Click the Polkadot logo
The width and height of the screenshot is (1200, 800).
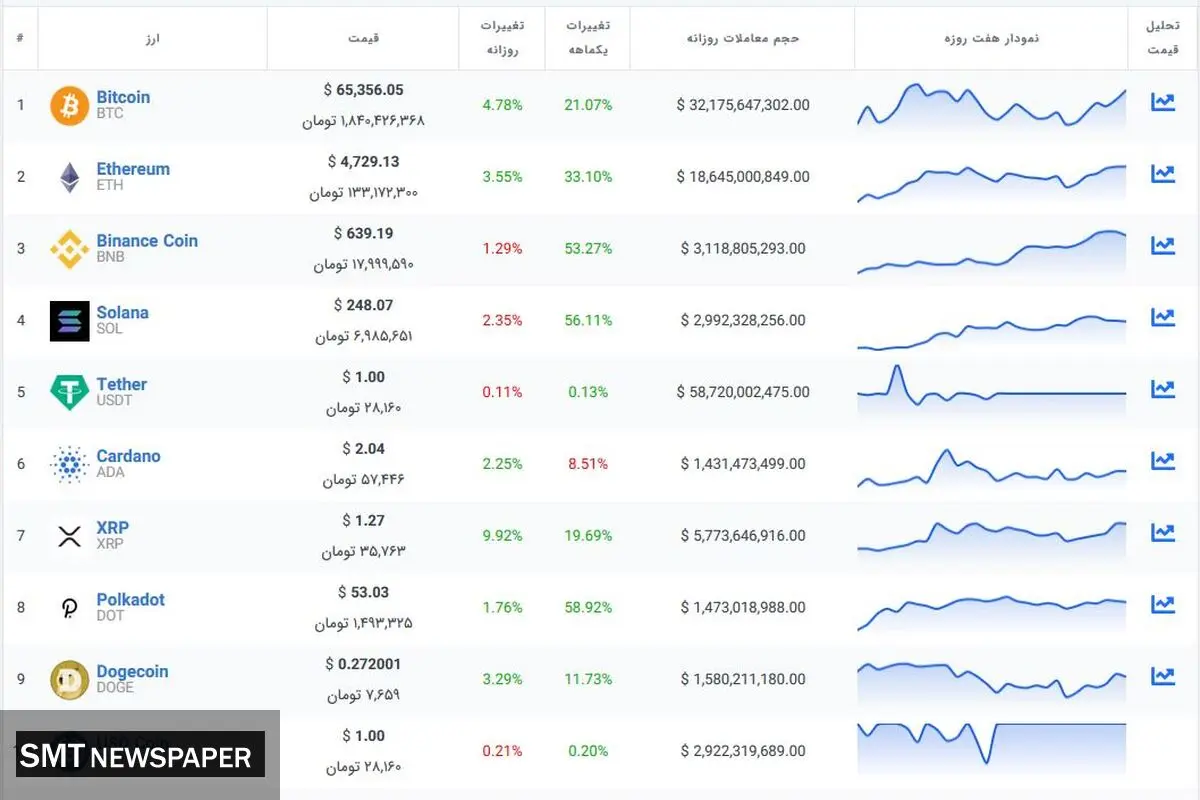click(x=69, y=607)
